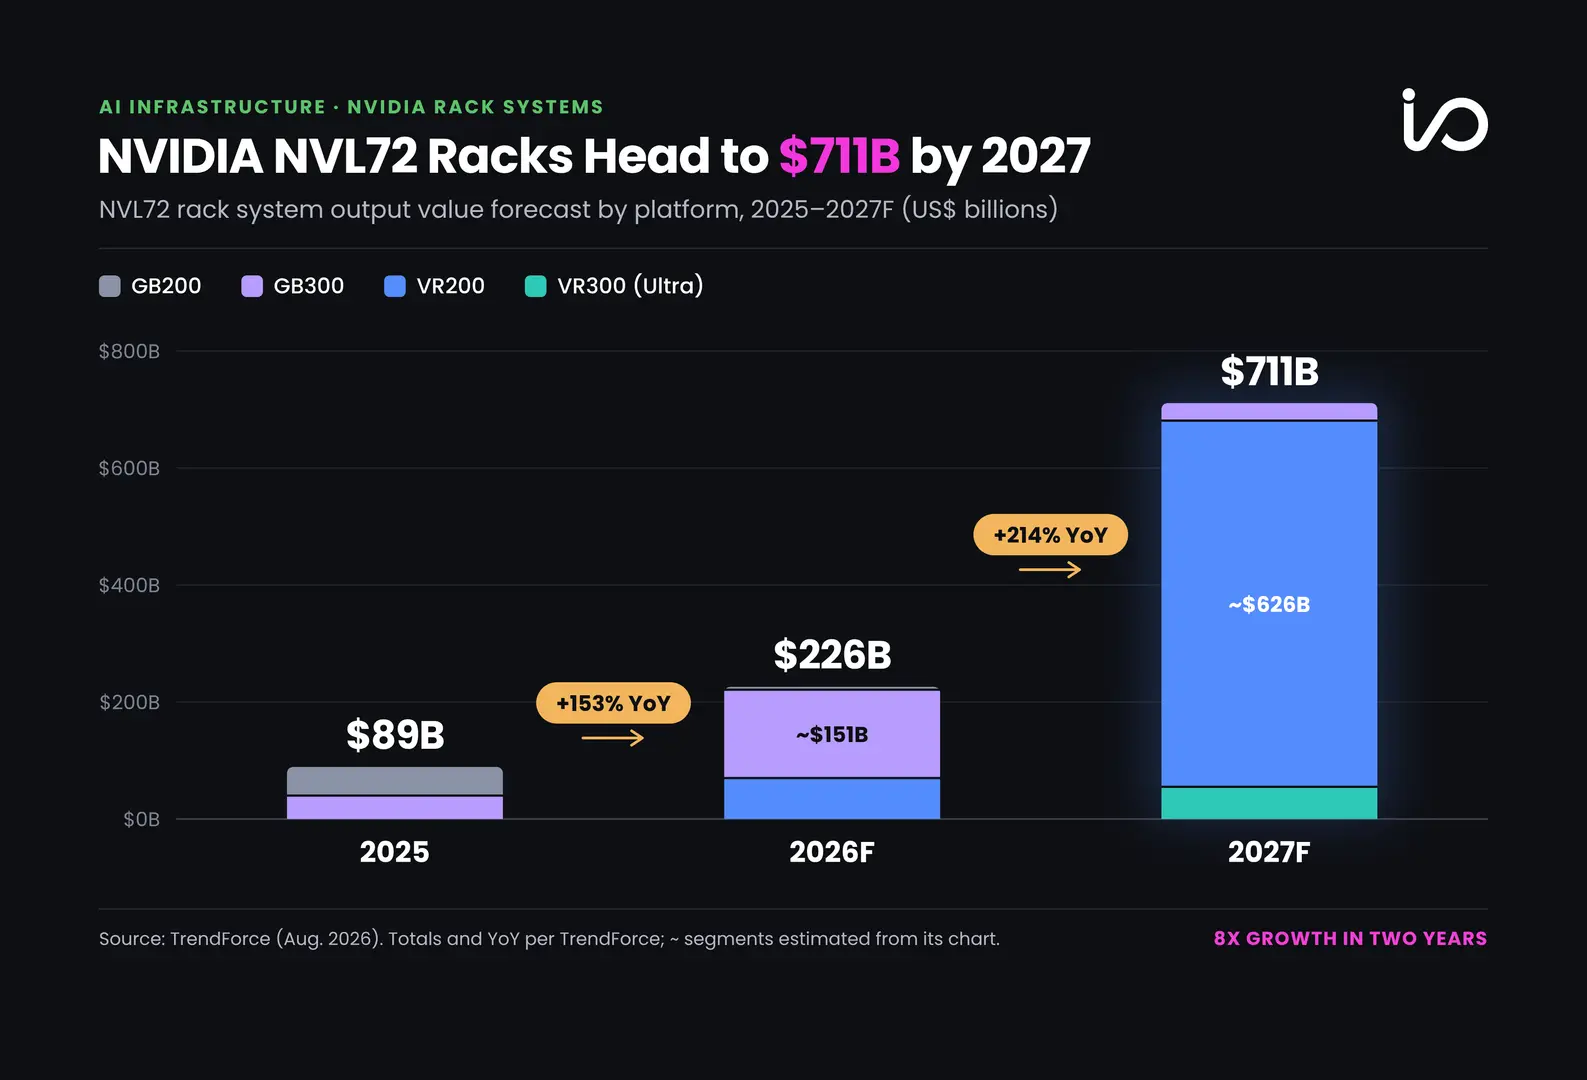This screenshot has height=1080, width=1587.
Task: Click the 2027F axis label
Action: (x=1269, y=852)
